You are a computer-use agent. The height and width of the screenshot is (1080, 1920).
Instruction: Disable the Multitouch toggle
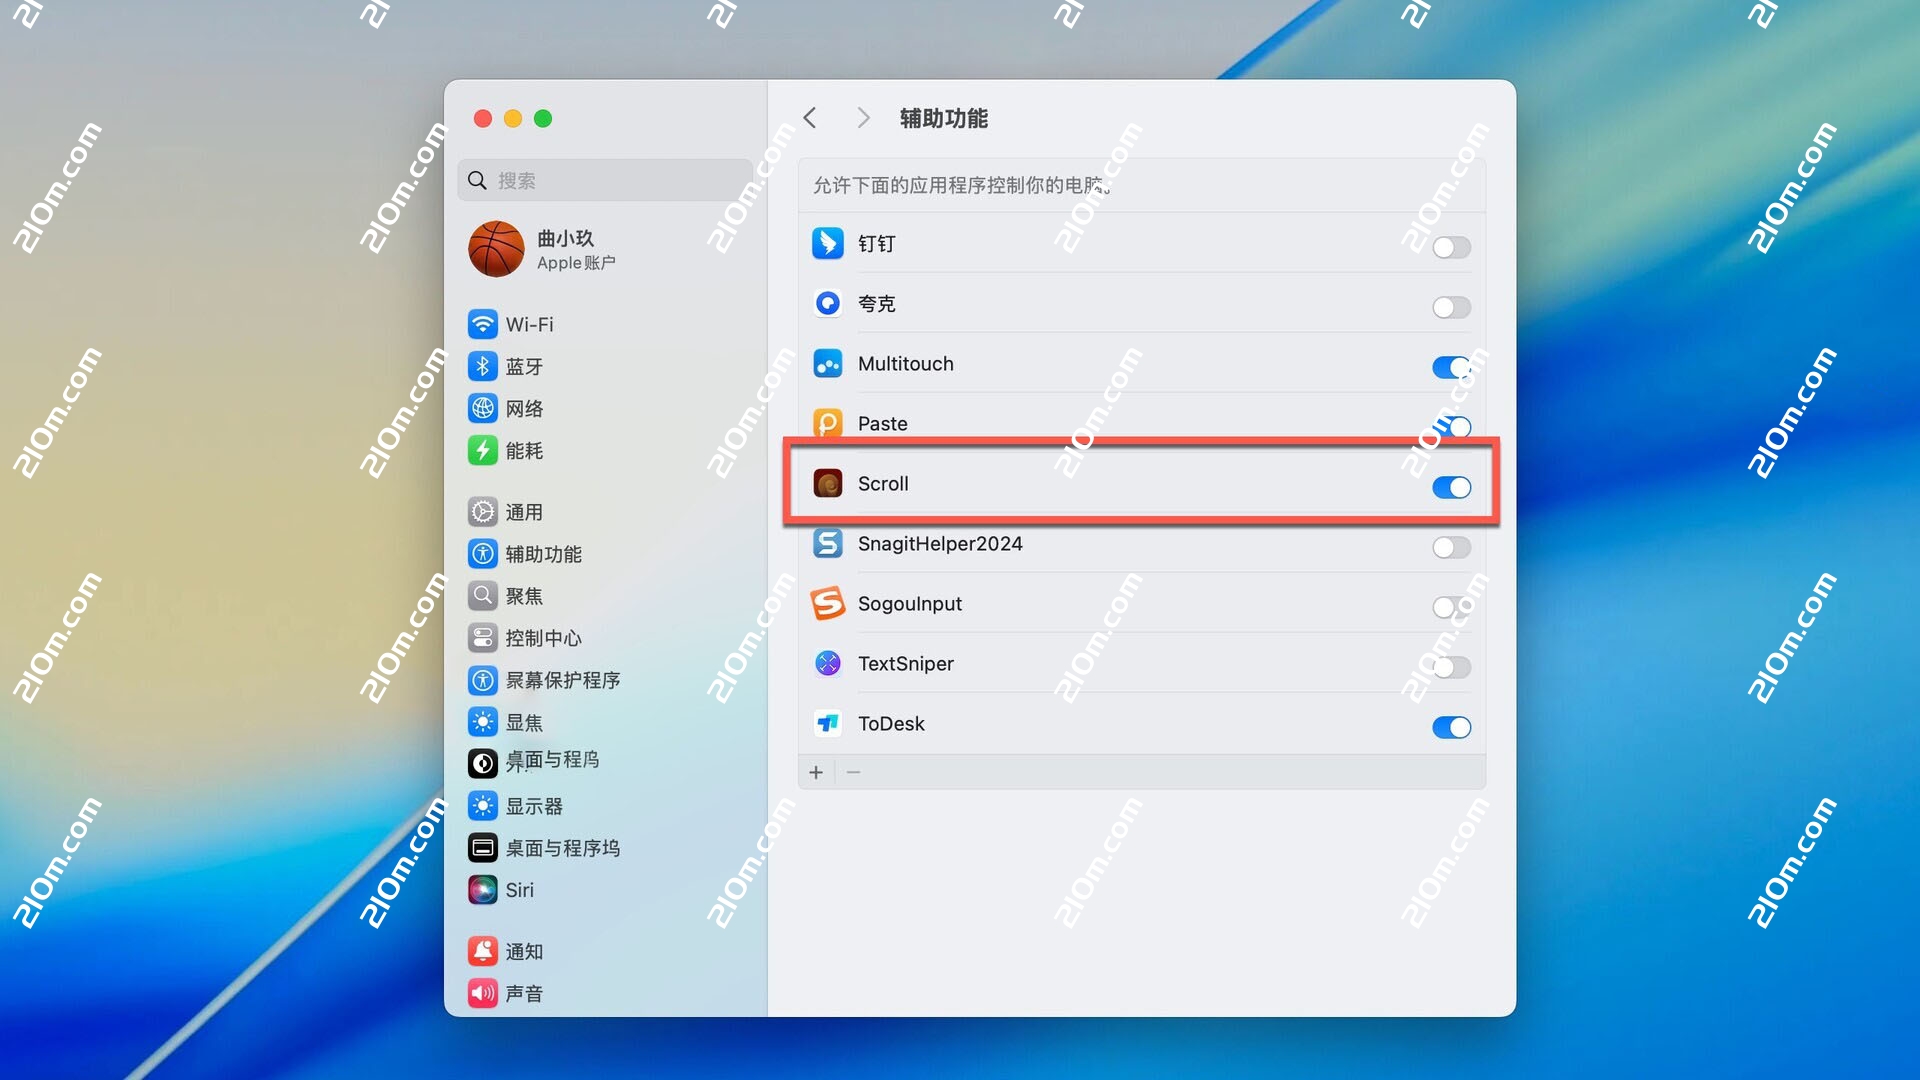coord(1451,367)
